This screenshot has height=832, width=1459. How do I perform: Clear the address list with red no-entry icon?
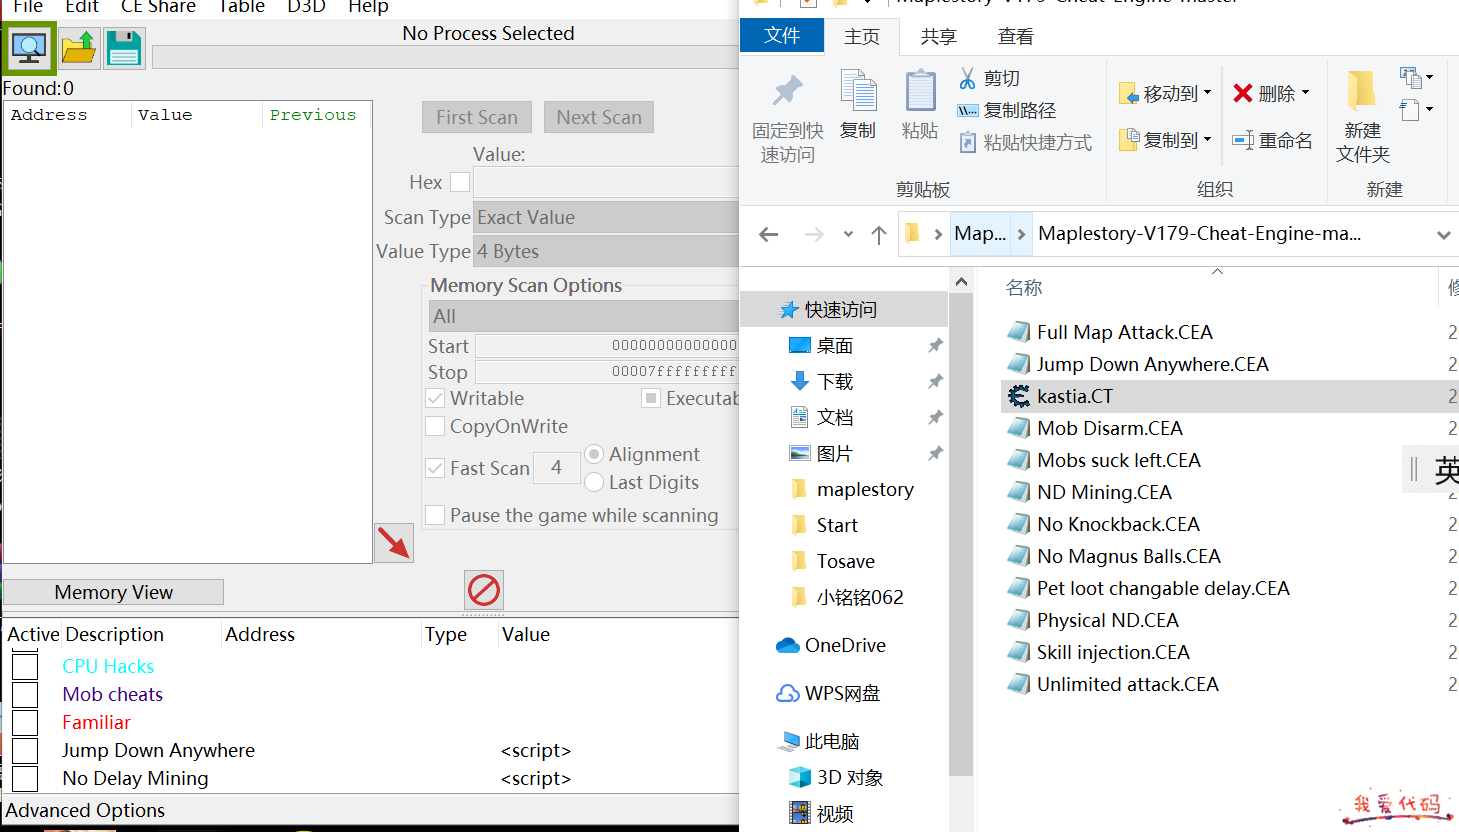(x=484, y=590)
